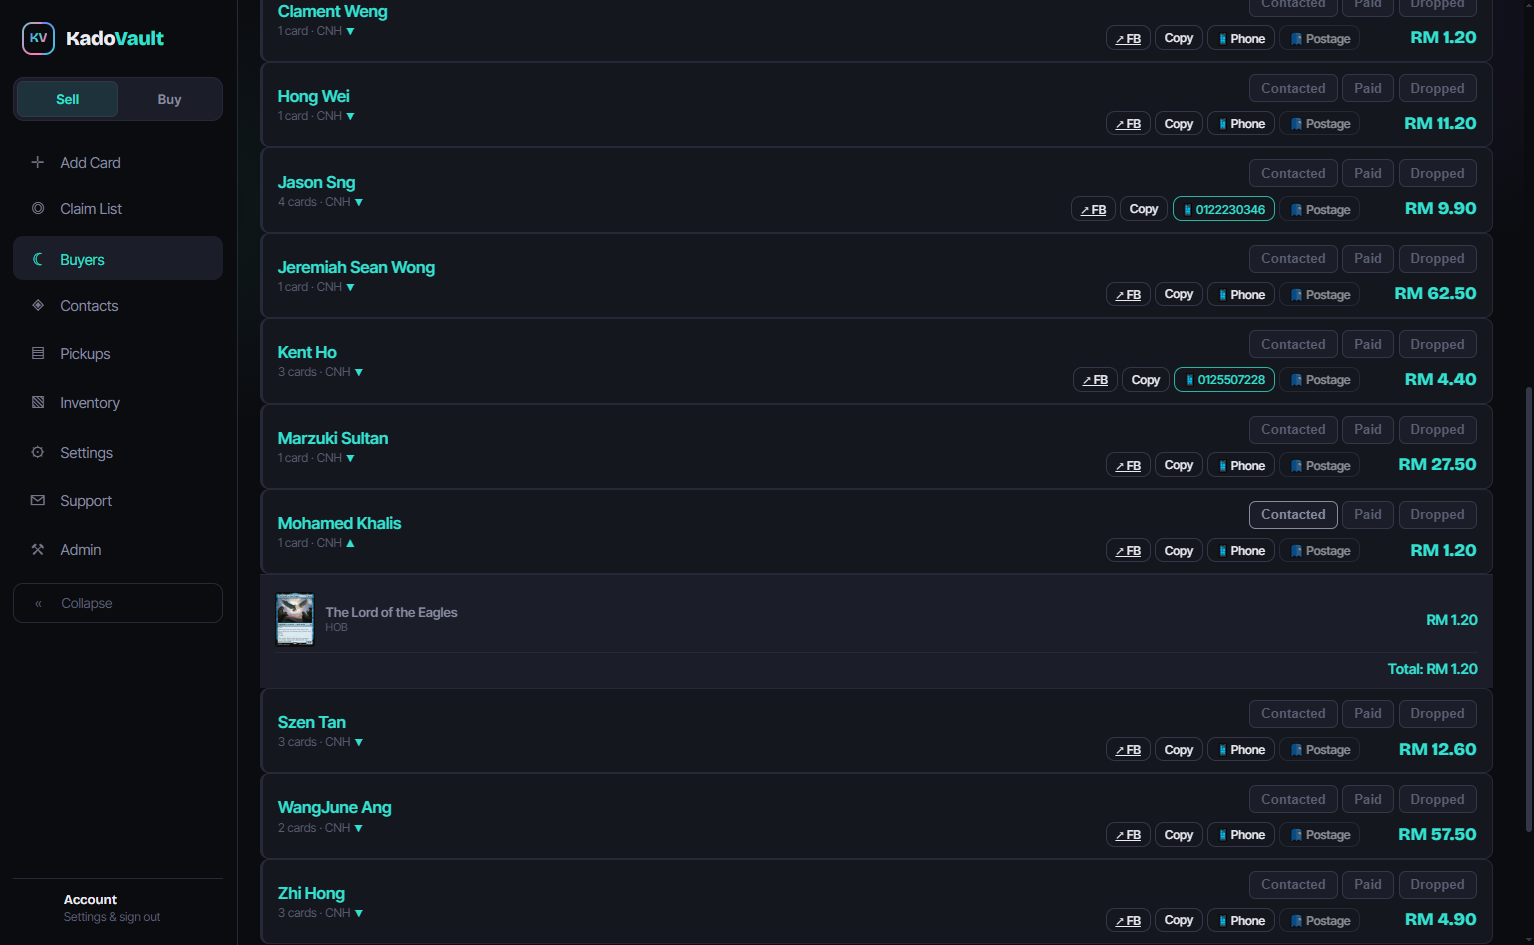Click the Contacts diamond icon
The height and width of the screenshot is (945, 1534).
click(38, 305)
